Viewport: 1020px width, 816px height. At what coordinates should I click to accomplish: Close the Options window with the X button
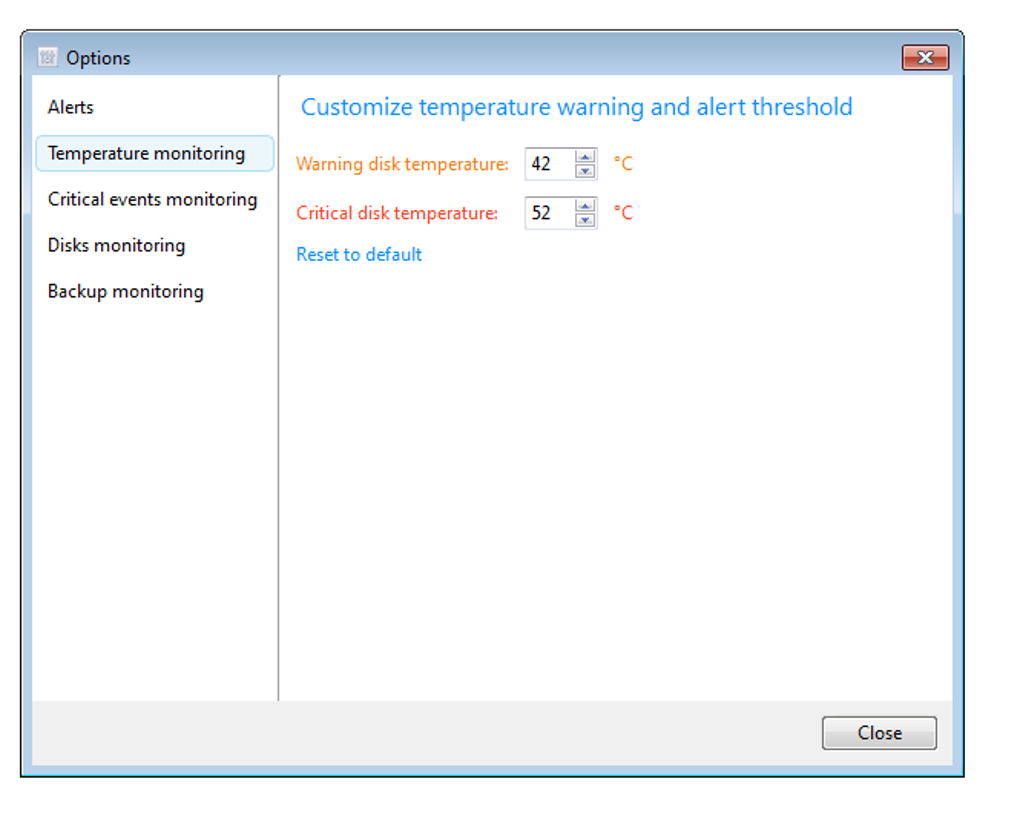pyautogui.click(x=926, y=57)
